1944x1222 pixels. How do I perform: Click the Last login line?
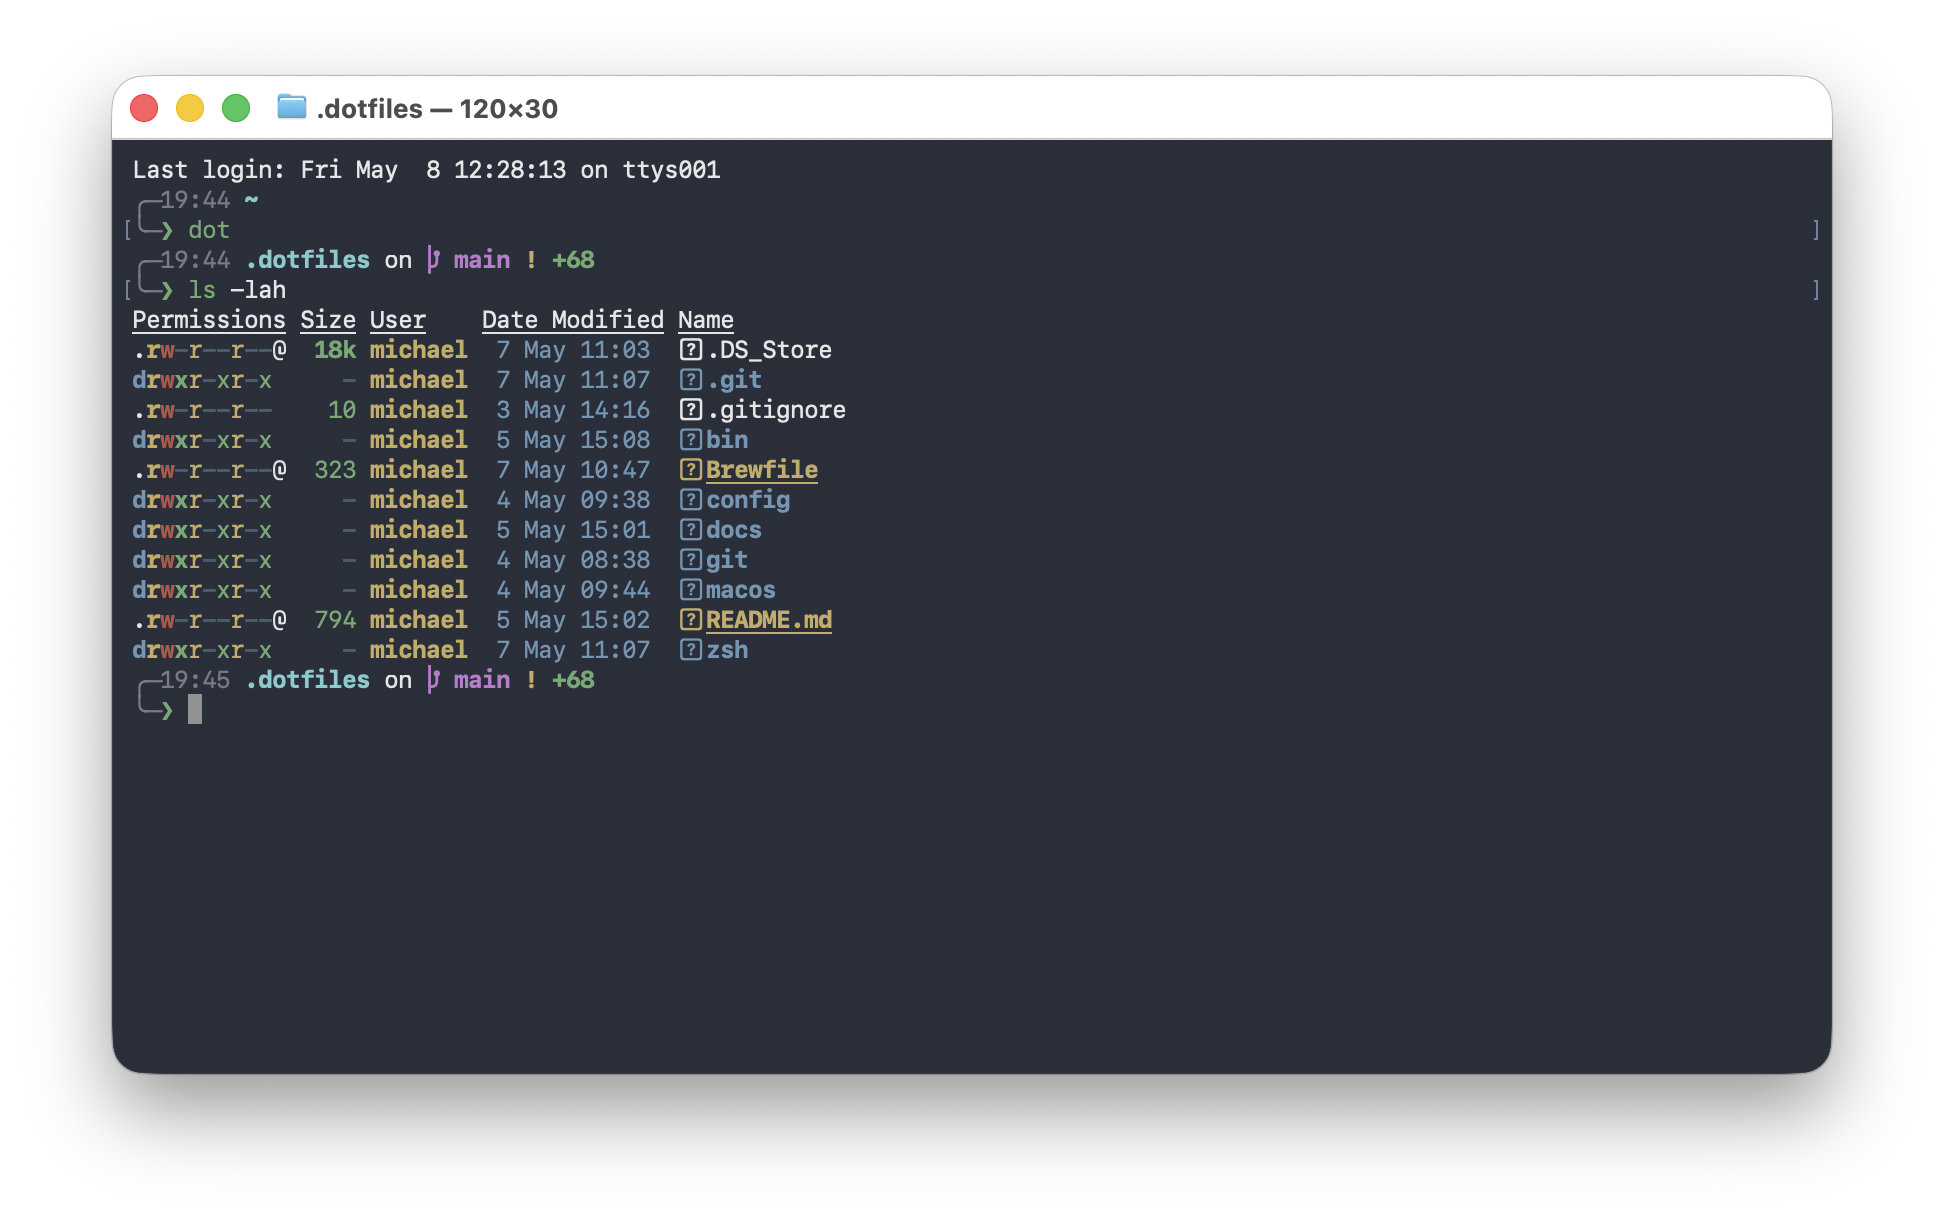click(x=426, y=170)
